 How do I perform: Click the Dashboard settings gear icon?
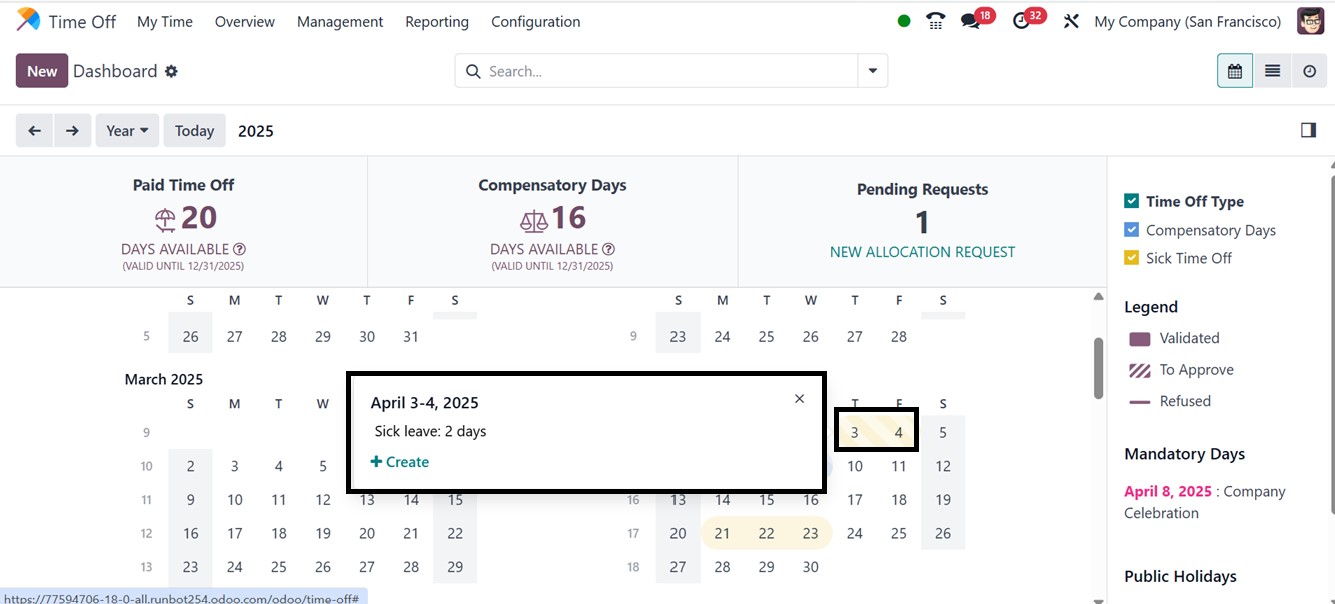171,71
